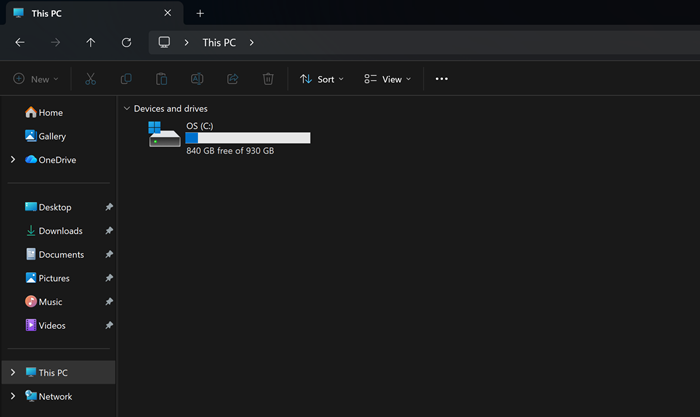700x417 pixels.
Task: Unpin Desktop using its pin icon
Action: click(109, 207)
